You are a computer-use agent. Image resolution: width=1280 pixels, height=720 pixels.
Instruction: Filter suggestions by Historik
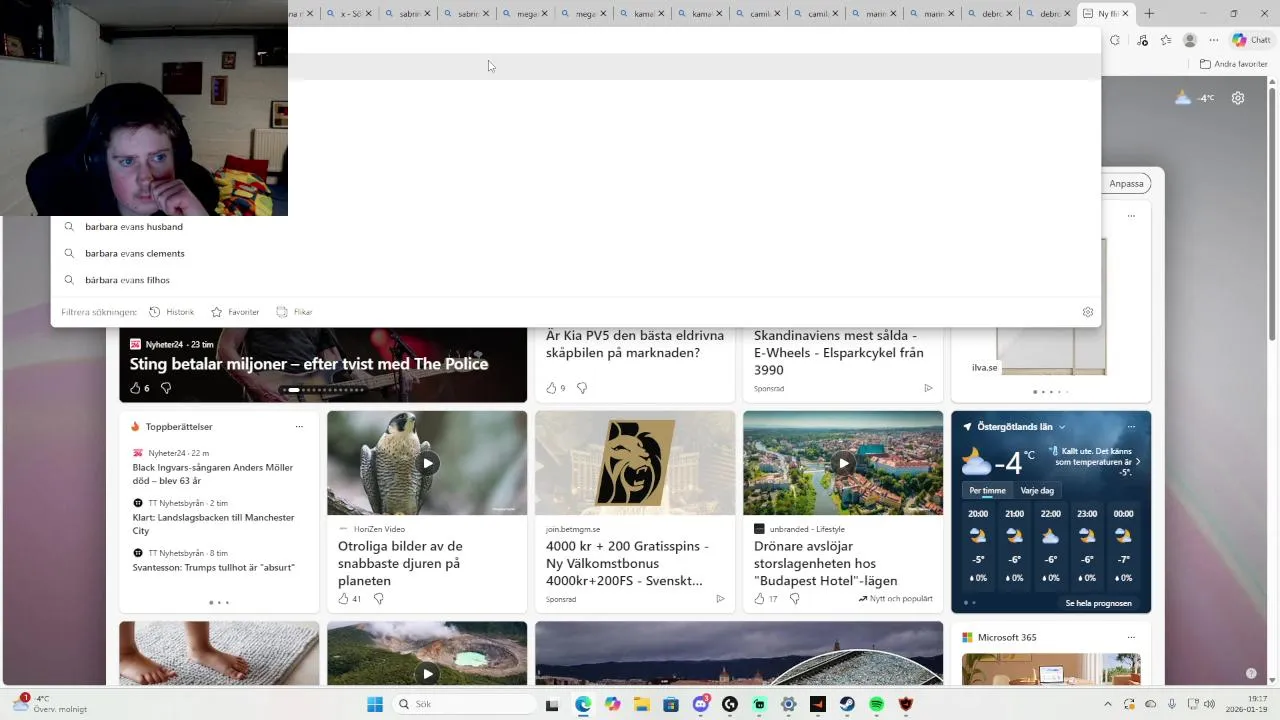[171, 312]
